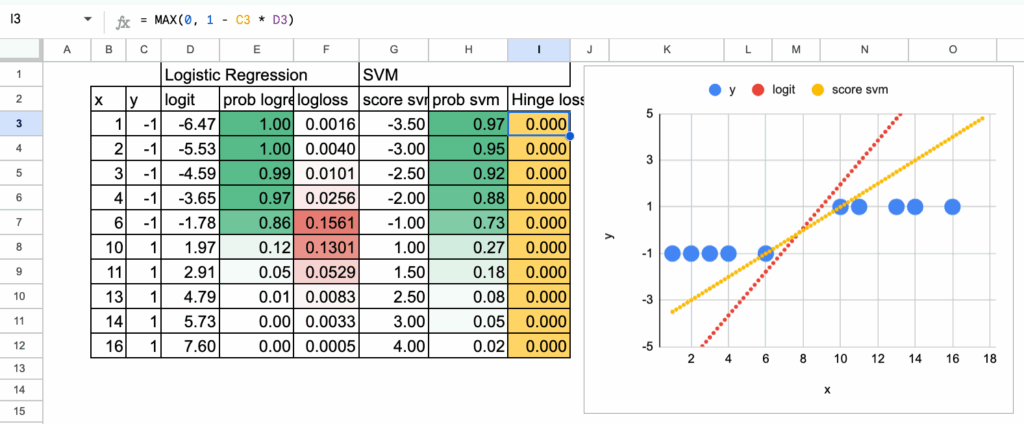Select column D header
Image resolution: width=1024 pixels, height=424 pixels.
(190, 50)
